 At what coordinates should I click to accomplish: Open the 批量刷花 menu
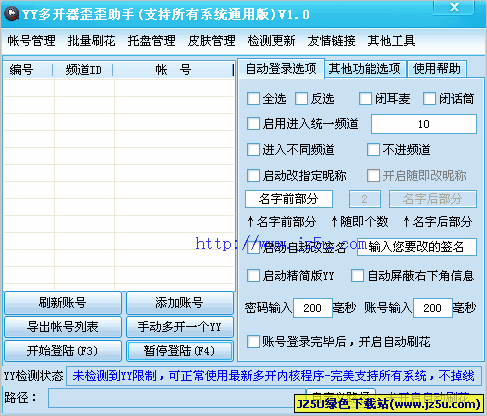pos(91,41)
